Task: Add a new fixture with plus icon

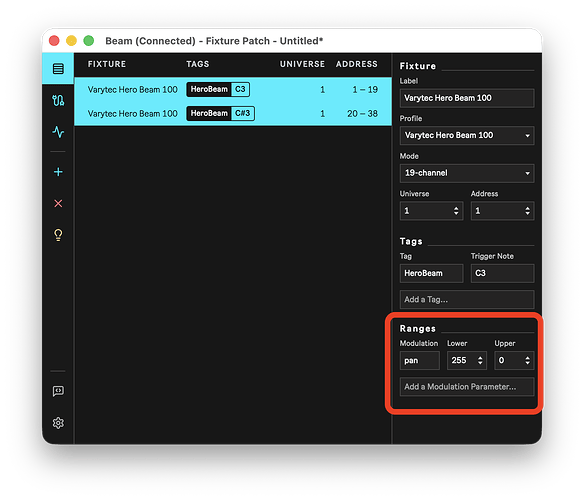Action: (58, 172)
